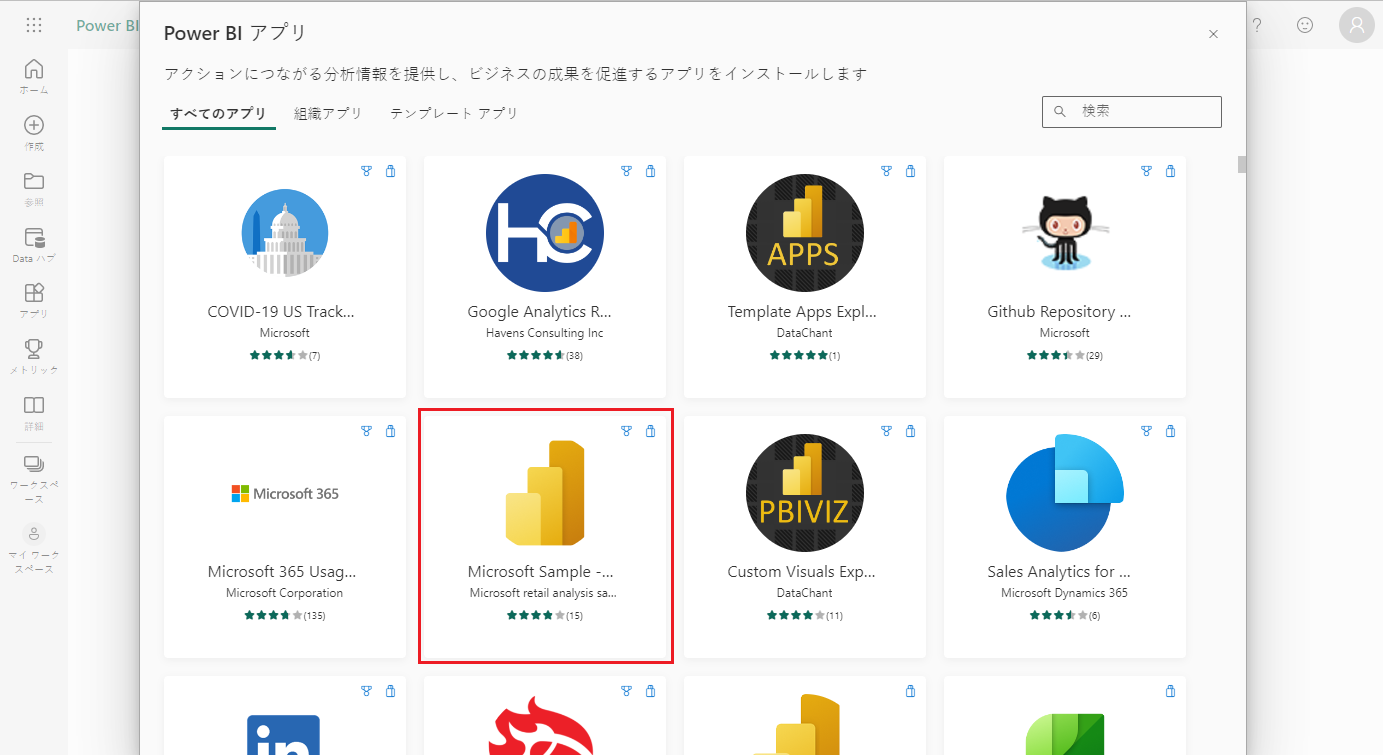Open the Sales Analytics blue circle thumbnail

(1065, 493)
